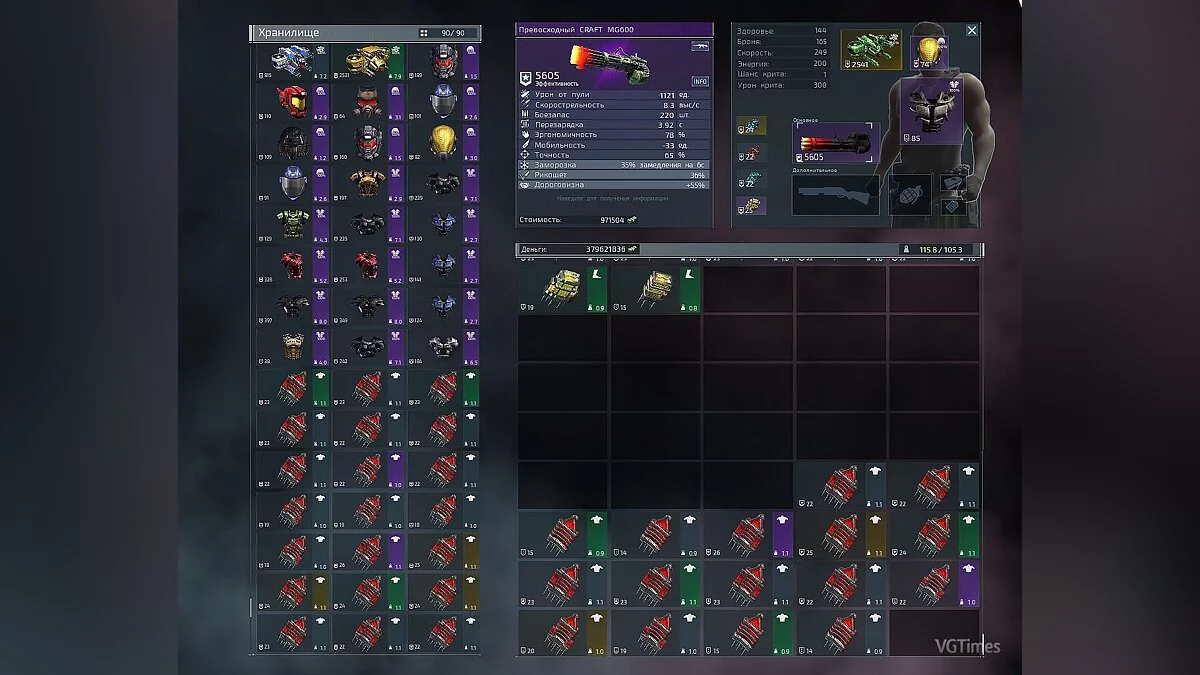Click the Дороговизна perk row
The image size is (1200, 675).
coord(614,185)
